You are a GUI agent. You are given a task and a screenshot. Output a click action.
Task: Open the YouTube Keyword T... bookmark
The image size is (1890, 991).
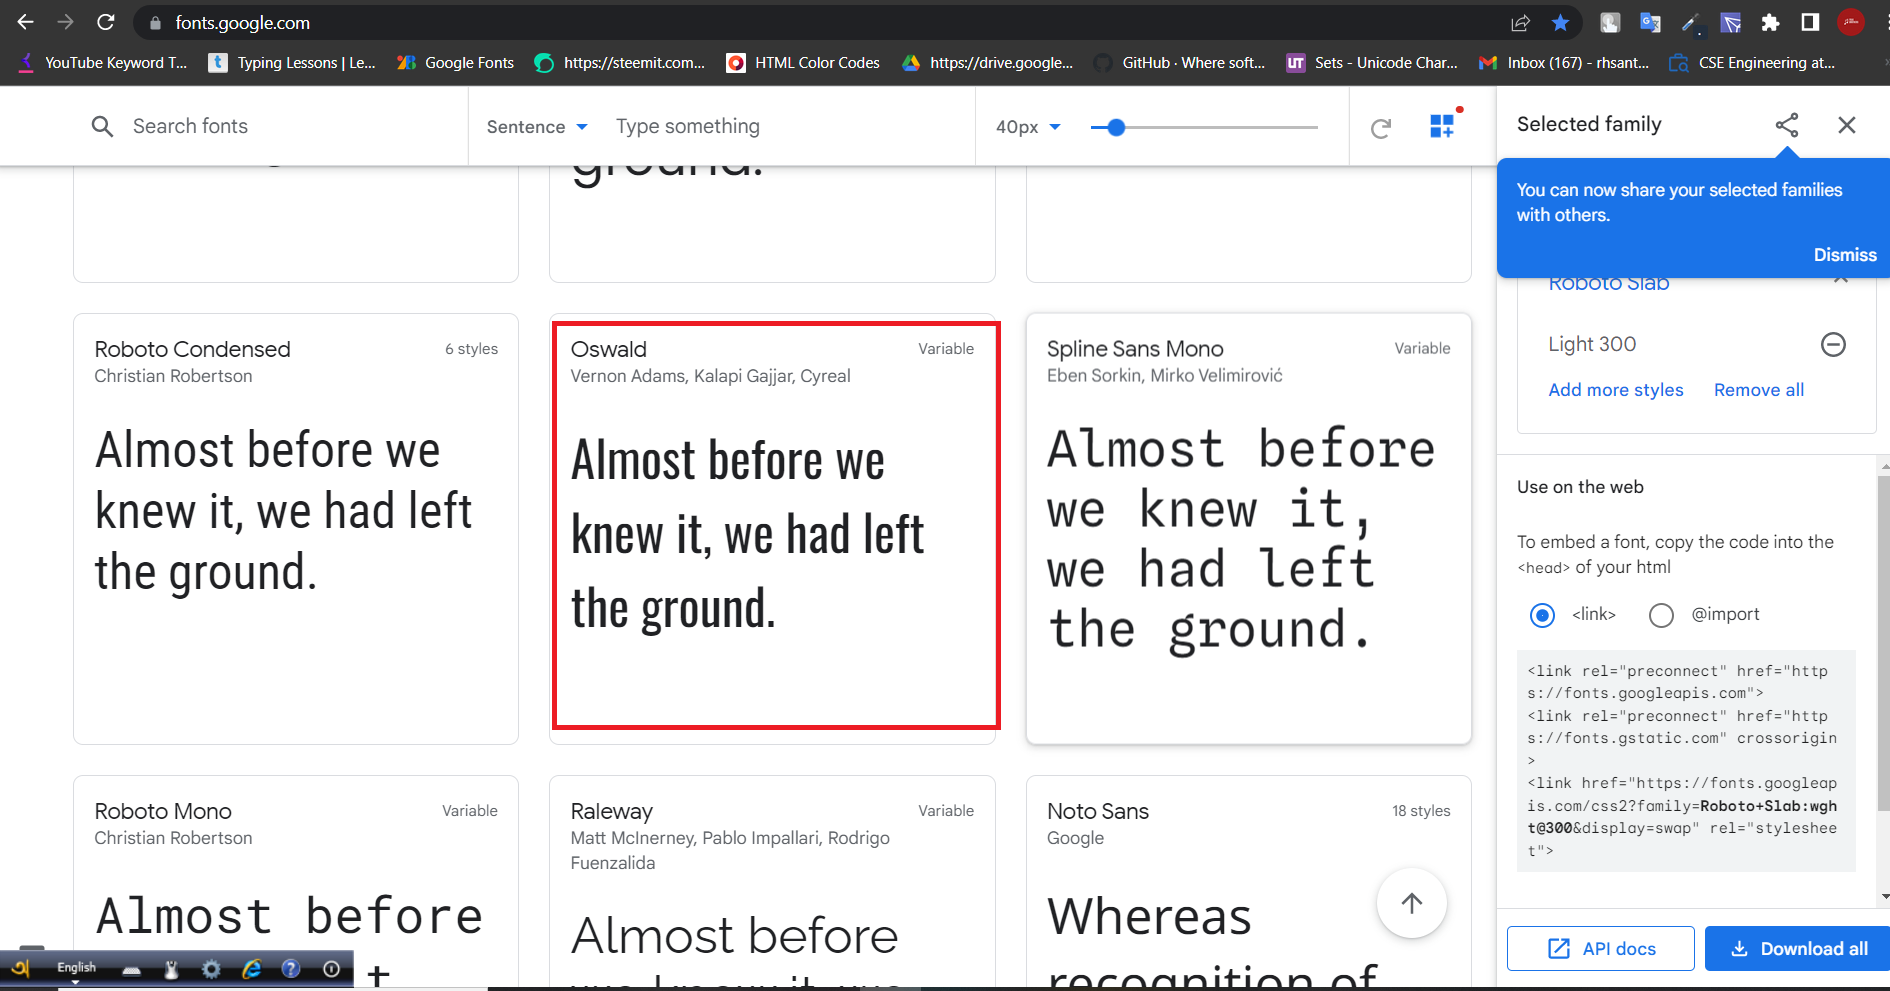pos(103,63)
